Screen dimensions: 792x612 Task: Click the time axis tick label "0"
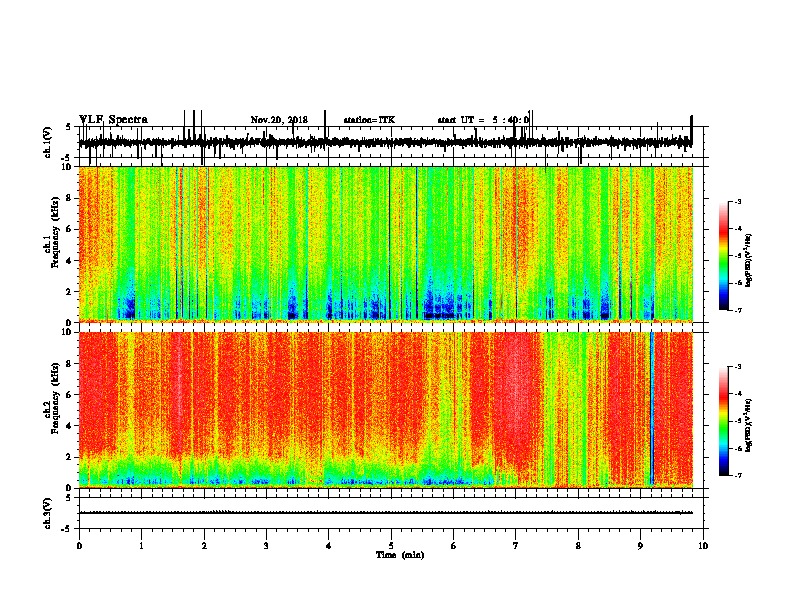(79, 546)
